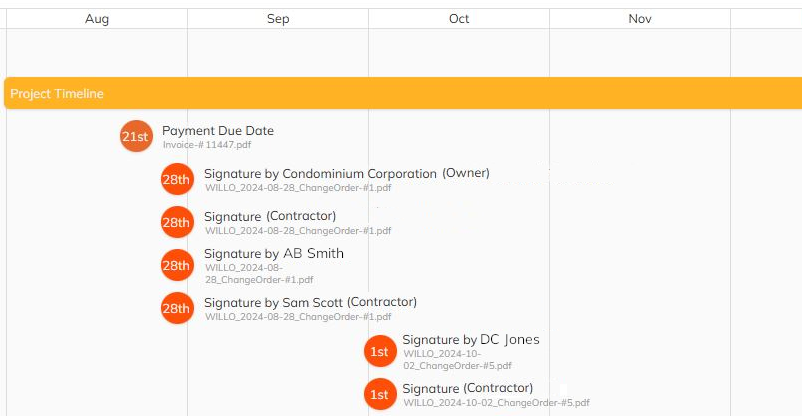Click the Oct month header
This screenshot has width=802, height=416.
[x=459, y=19]
